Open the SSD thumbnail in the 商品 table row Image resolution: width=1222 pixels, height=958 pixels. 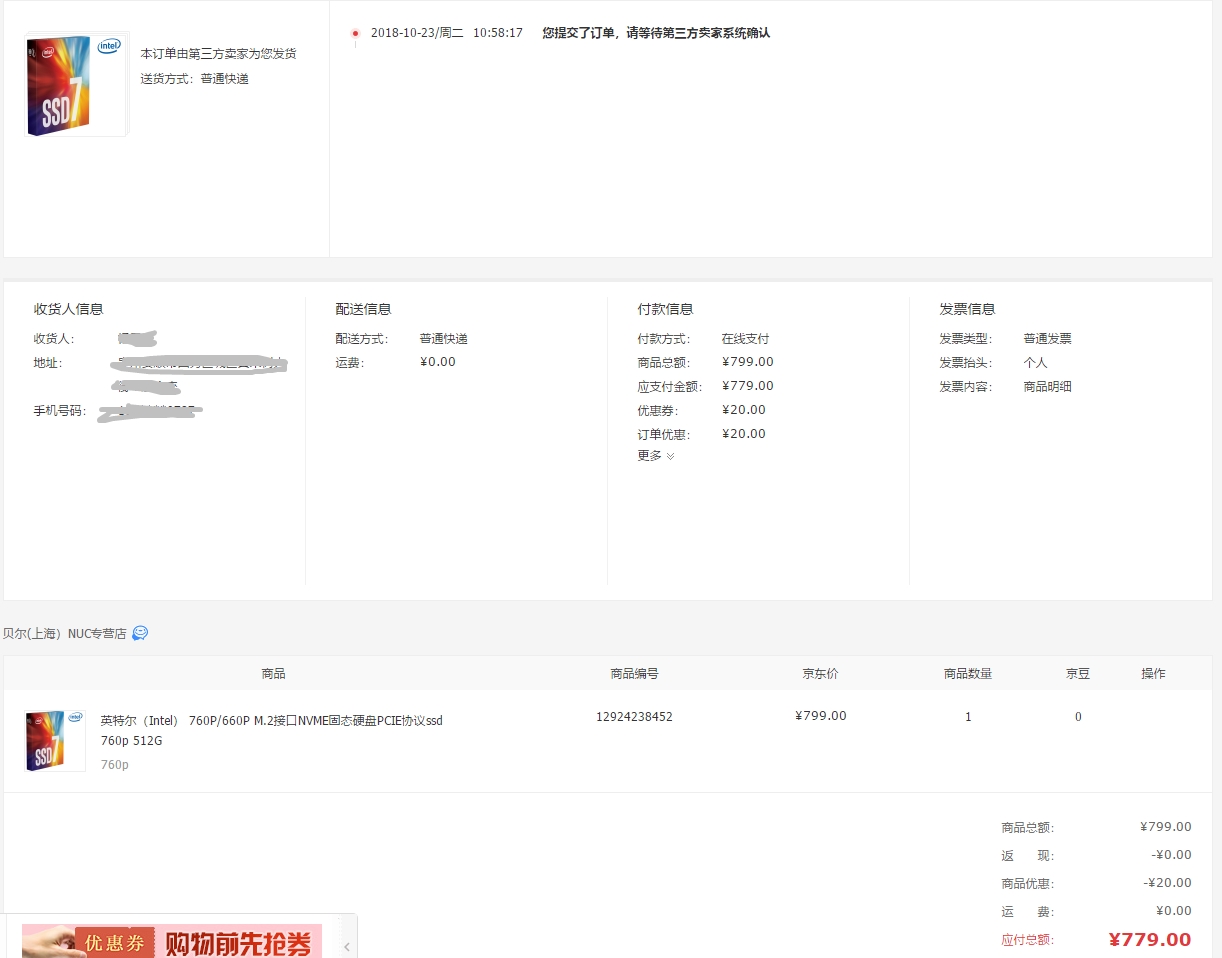click(x=55, y=741)
